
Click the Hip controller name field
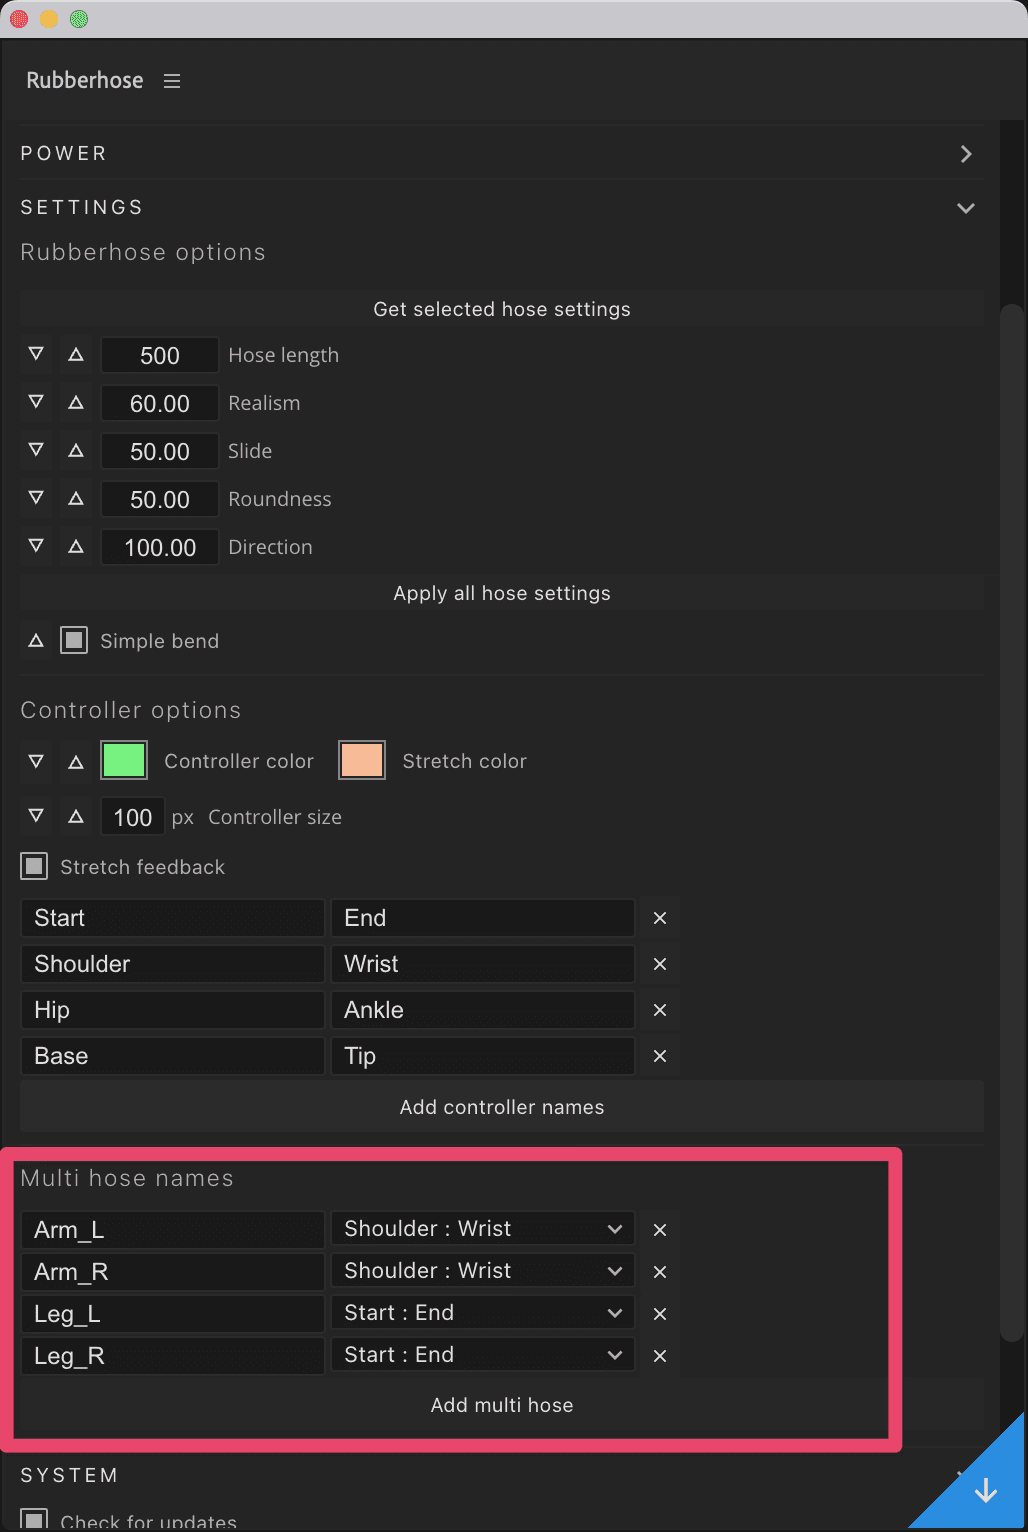172,1010
